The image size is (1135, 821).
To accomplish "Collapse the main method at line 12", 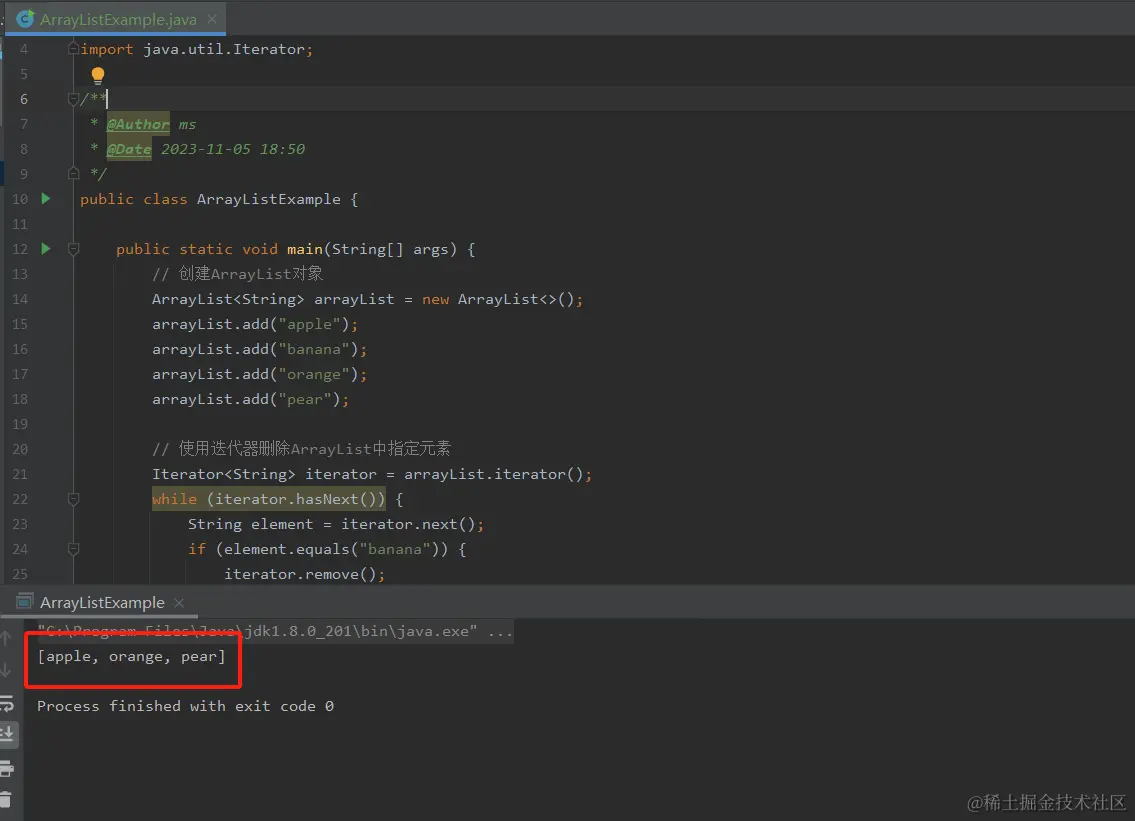I will [73, 248].
